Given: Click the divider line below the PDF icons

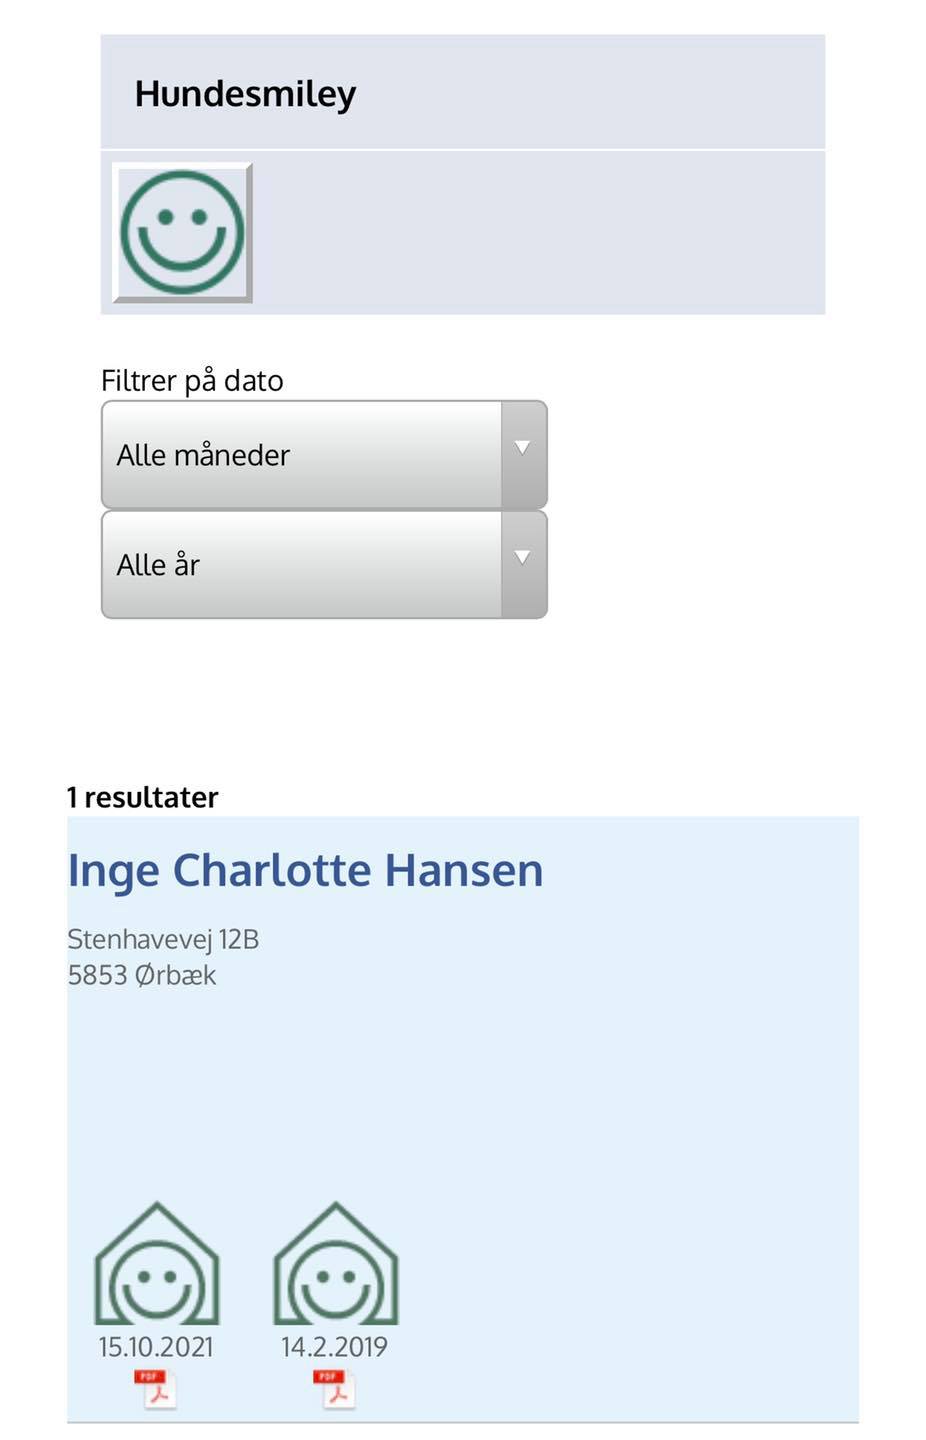Looking at the screenshot, I should point(463,1422).
